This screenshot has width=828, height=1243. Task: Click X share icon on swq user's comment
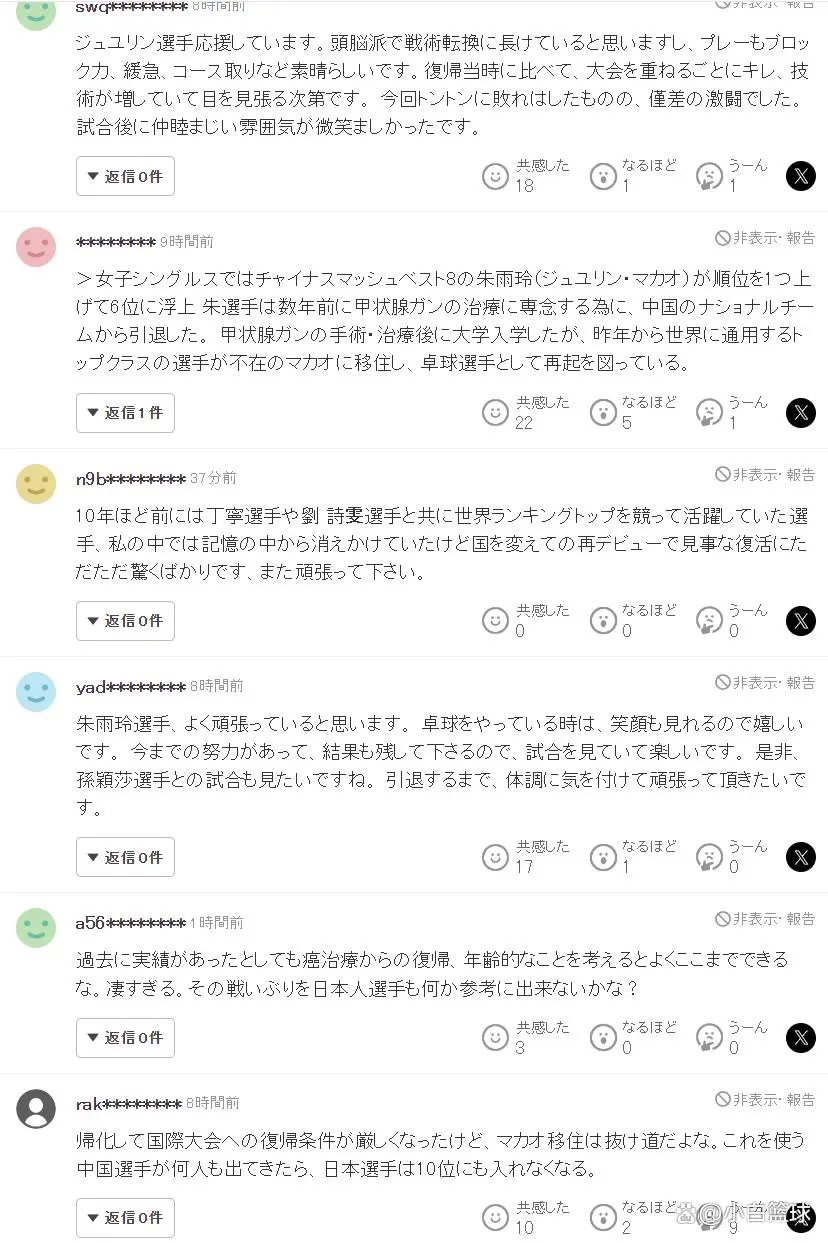800,176
